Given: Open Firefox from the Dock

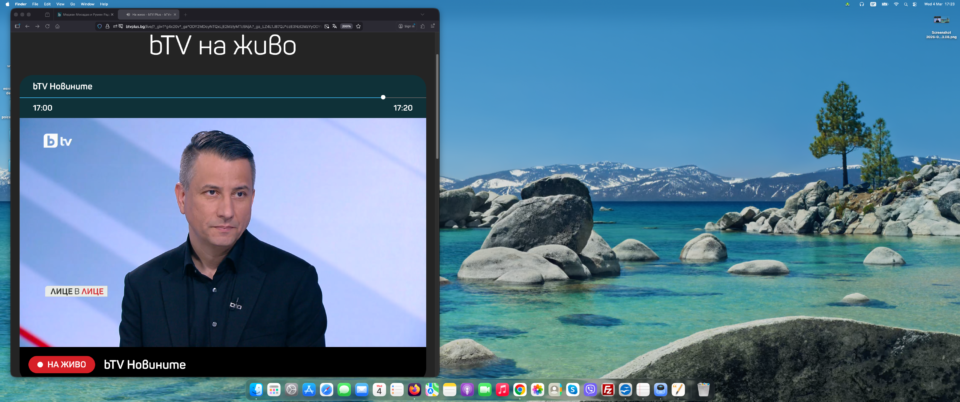Looking at the screenshot, I should (x=415, y=389).
